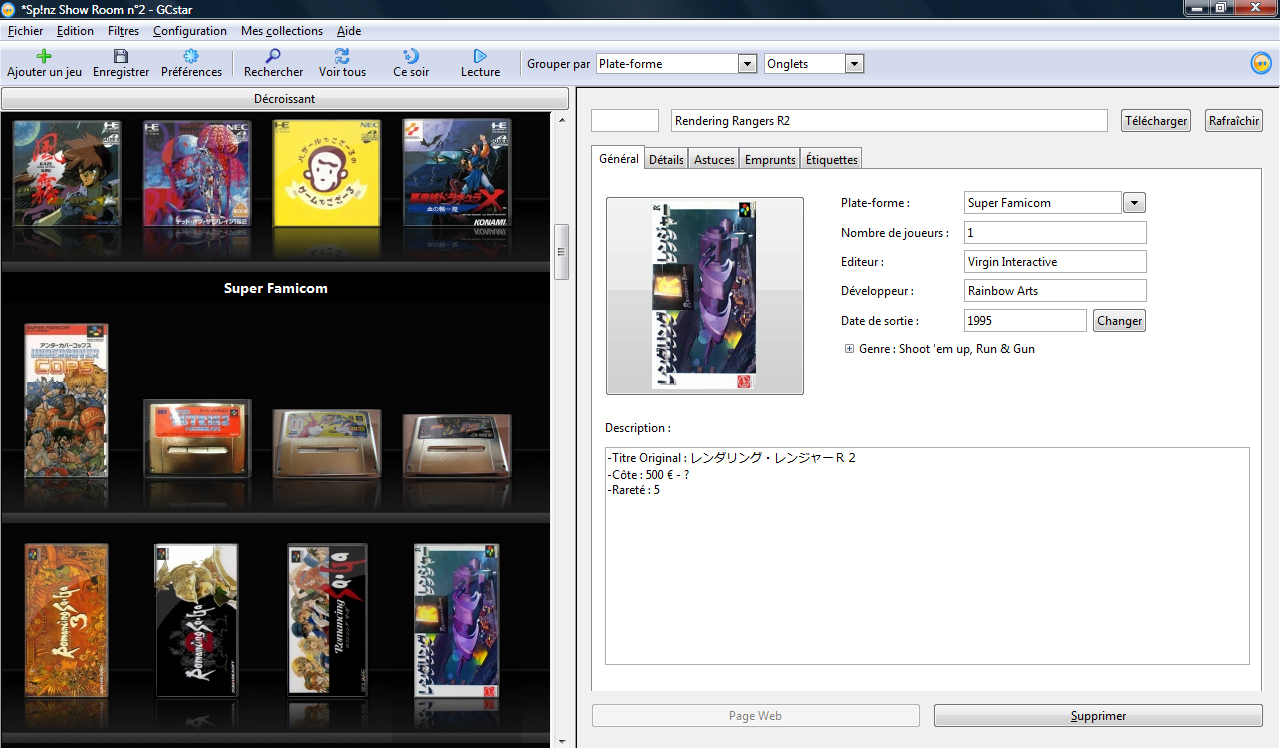Click the Date de sortie 1995 field

(x=1025, y=320)
